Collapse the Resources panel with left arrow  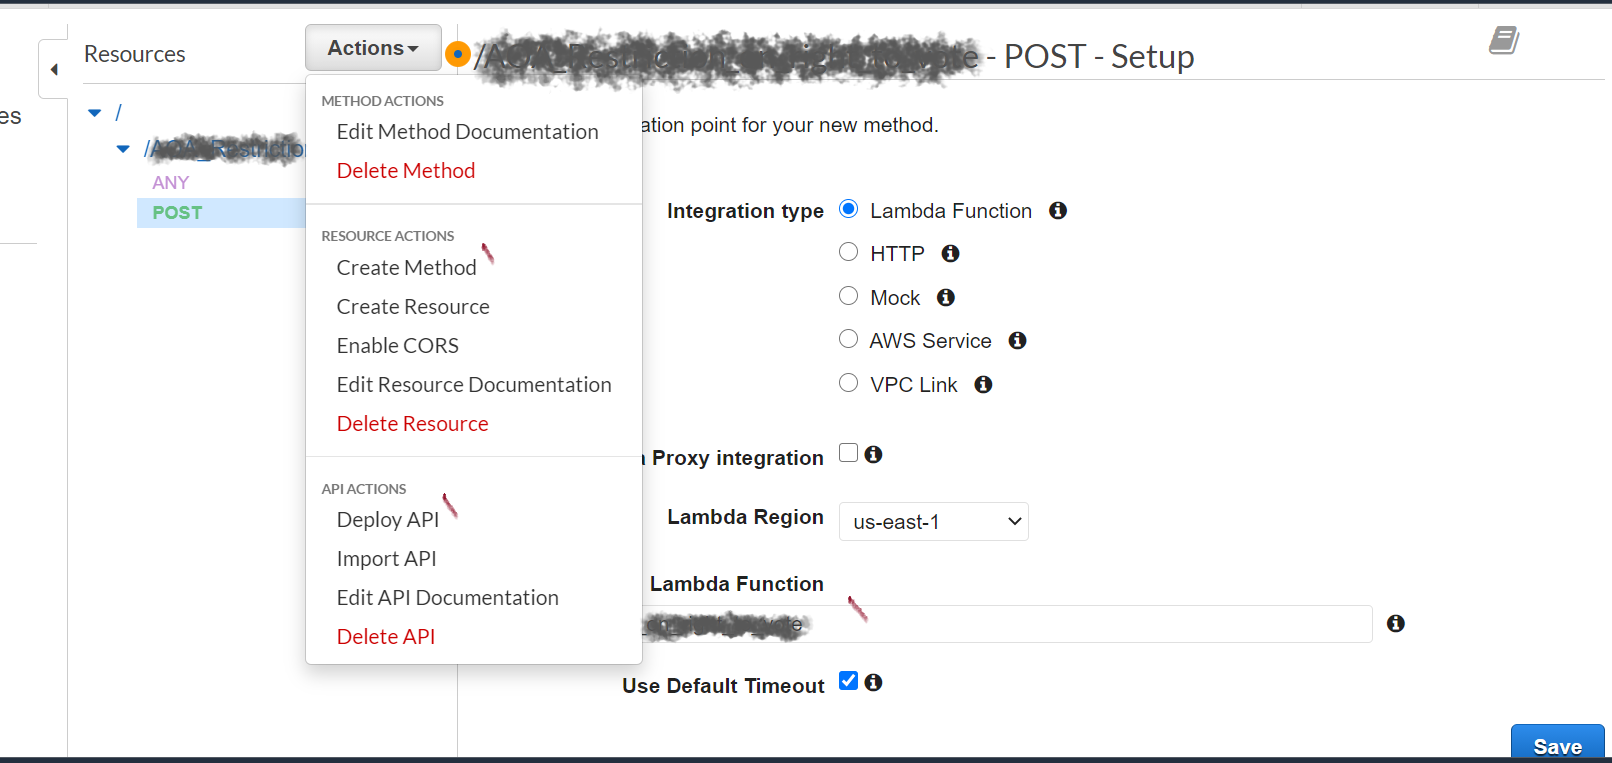(54, 69)
